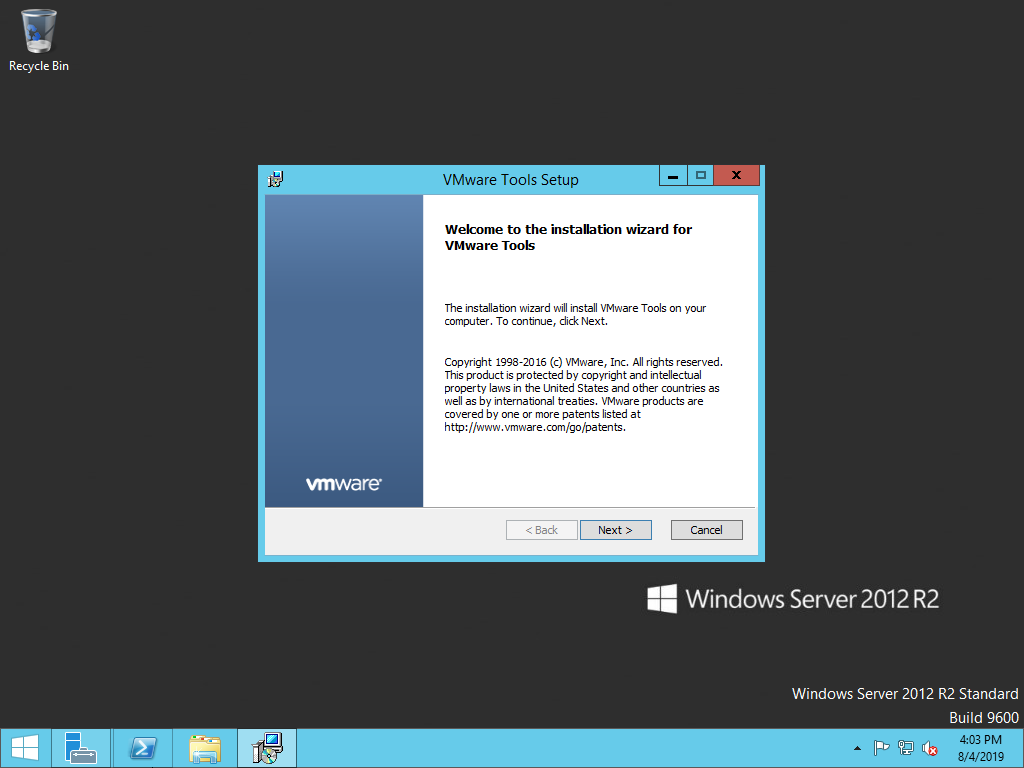1024x768 pixels.
Task: Minimize the VMware Tools Setup window
Action: [673, 176]
